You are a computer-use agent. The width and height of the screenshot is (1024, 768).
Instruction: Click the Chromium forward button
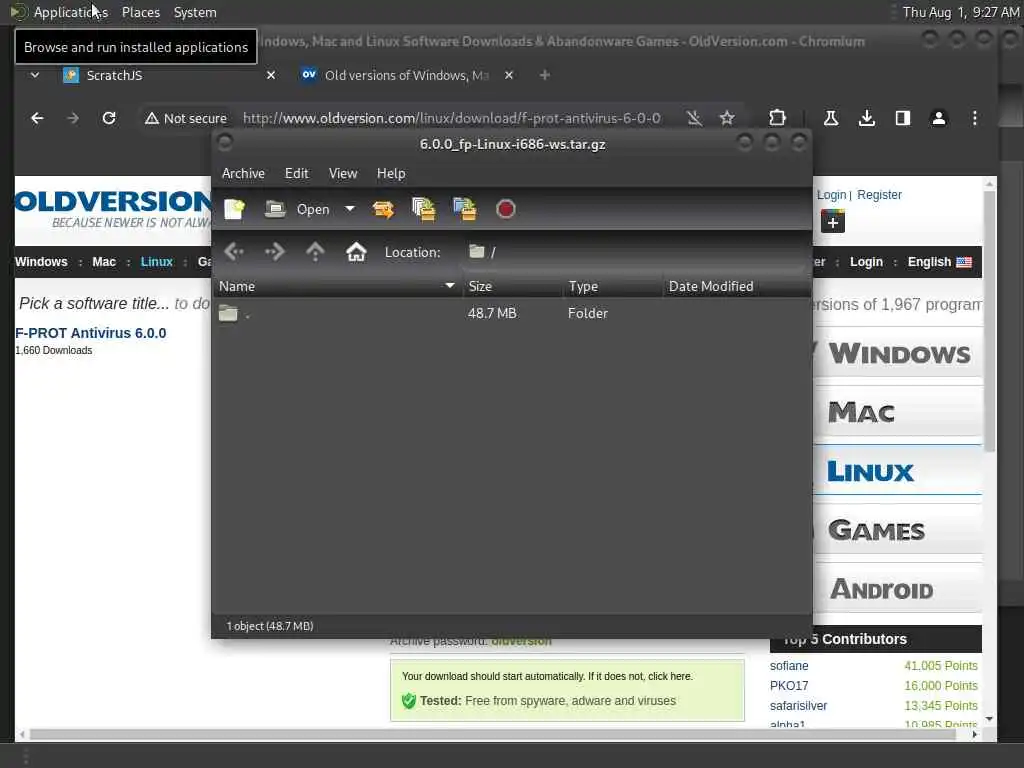point(73,118)
